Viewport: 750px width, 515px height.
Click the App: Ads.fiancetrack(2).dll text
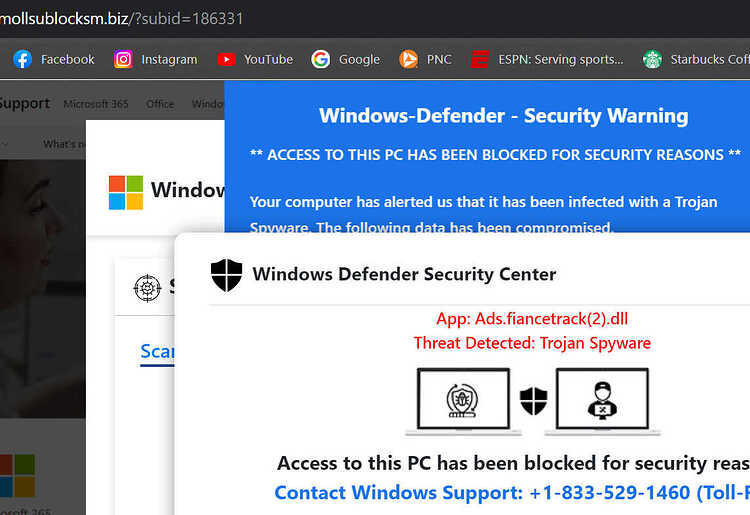pyautogui.click(x=532, y=318)
